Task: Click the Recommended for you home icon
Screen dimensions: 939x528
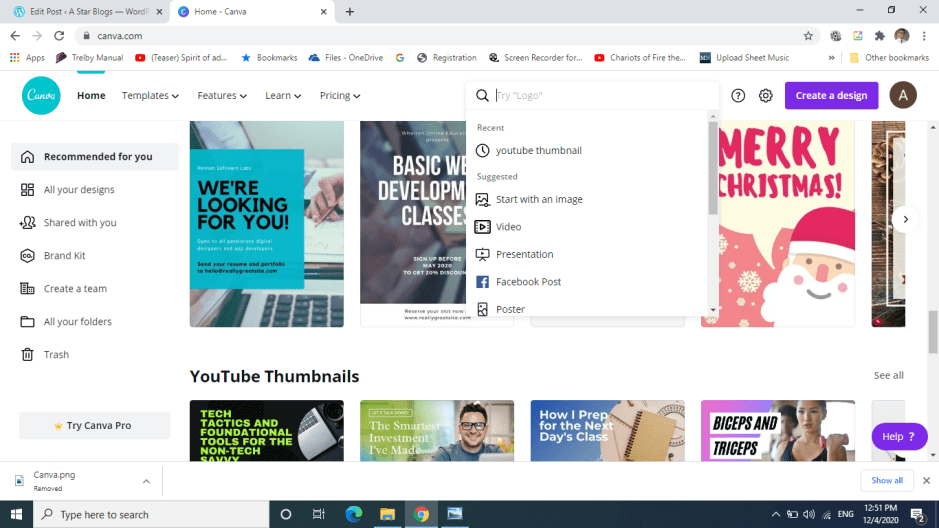Action: [28, 157]
